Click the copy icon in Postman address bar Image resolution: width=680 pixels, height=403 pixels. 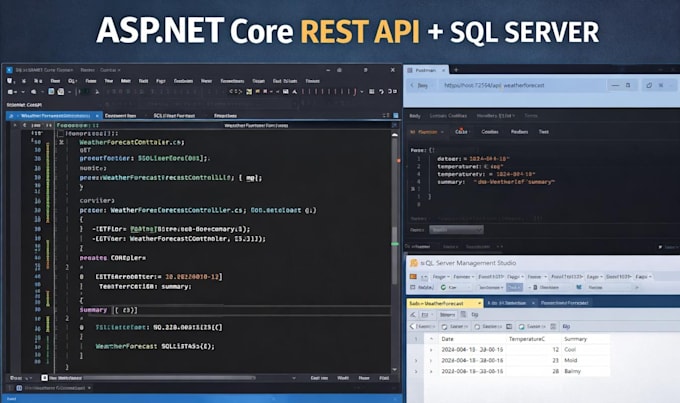click(649, 85)
